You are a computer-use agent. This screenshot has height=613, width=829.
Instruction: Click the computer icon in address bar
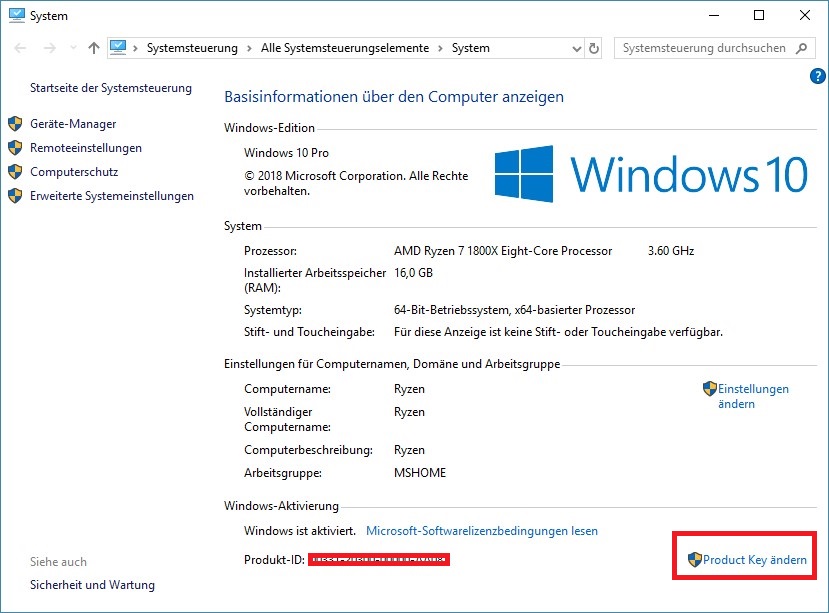tap(118, 48)
